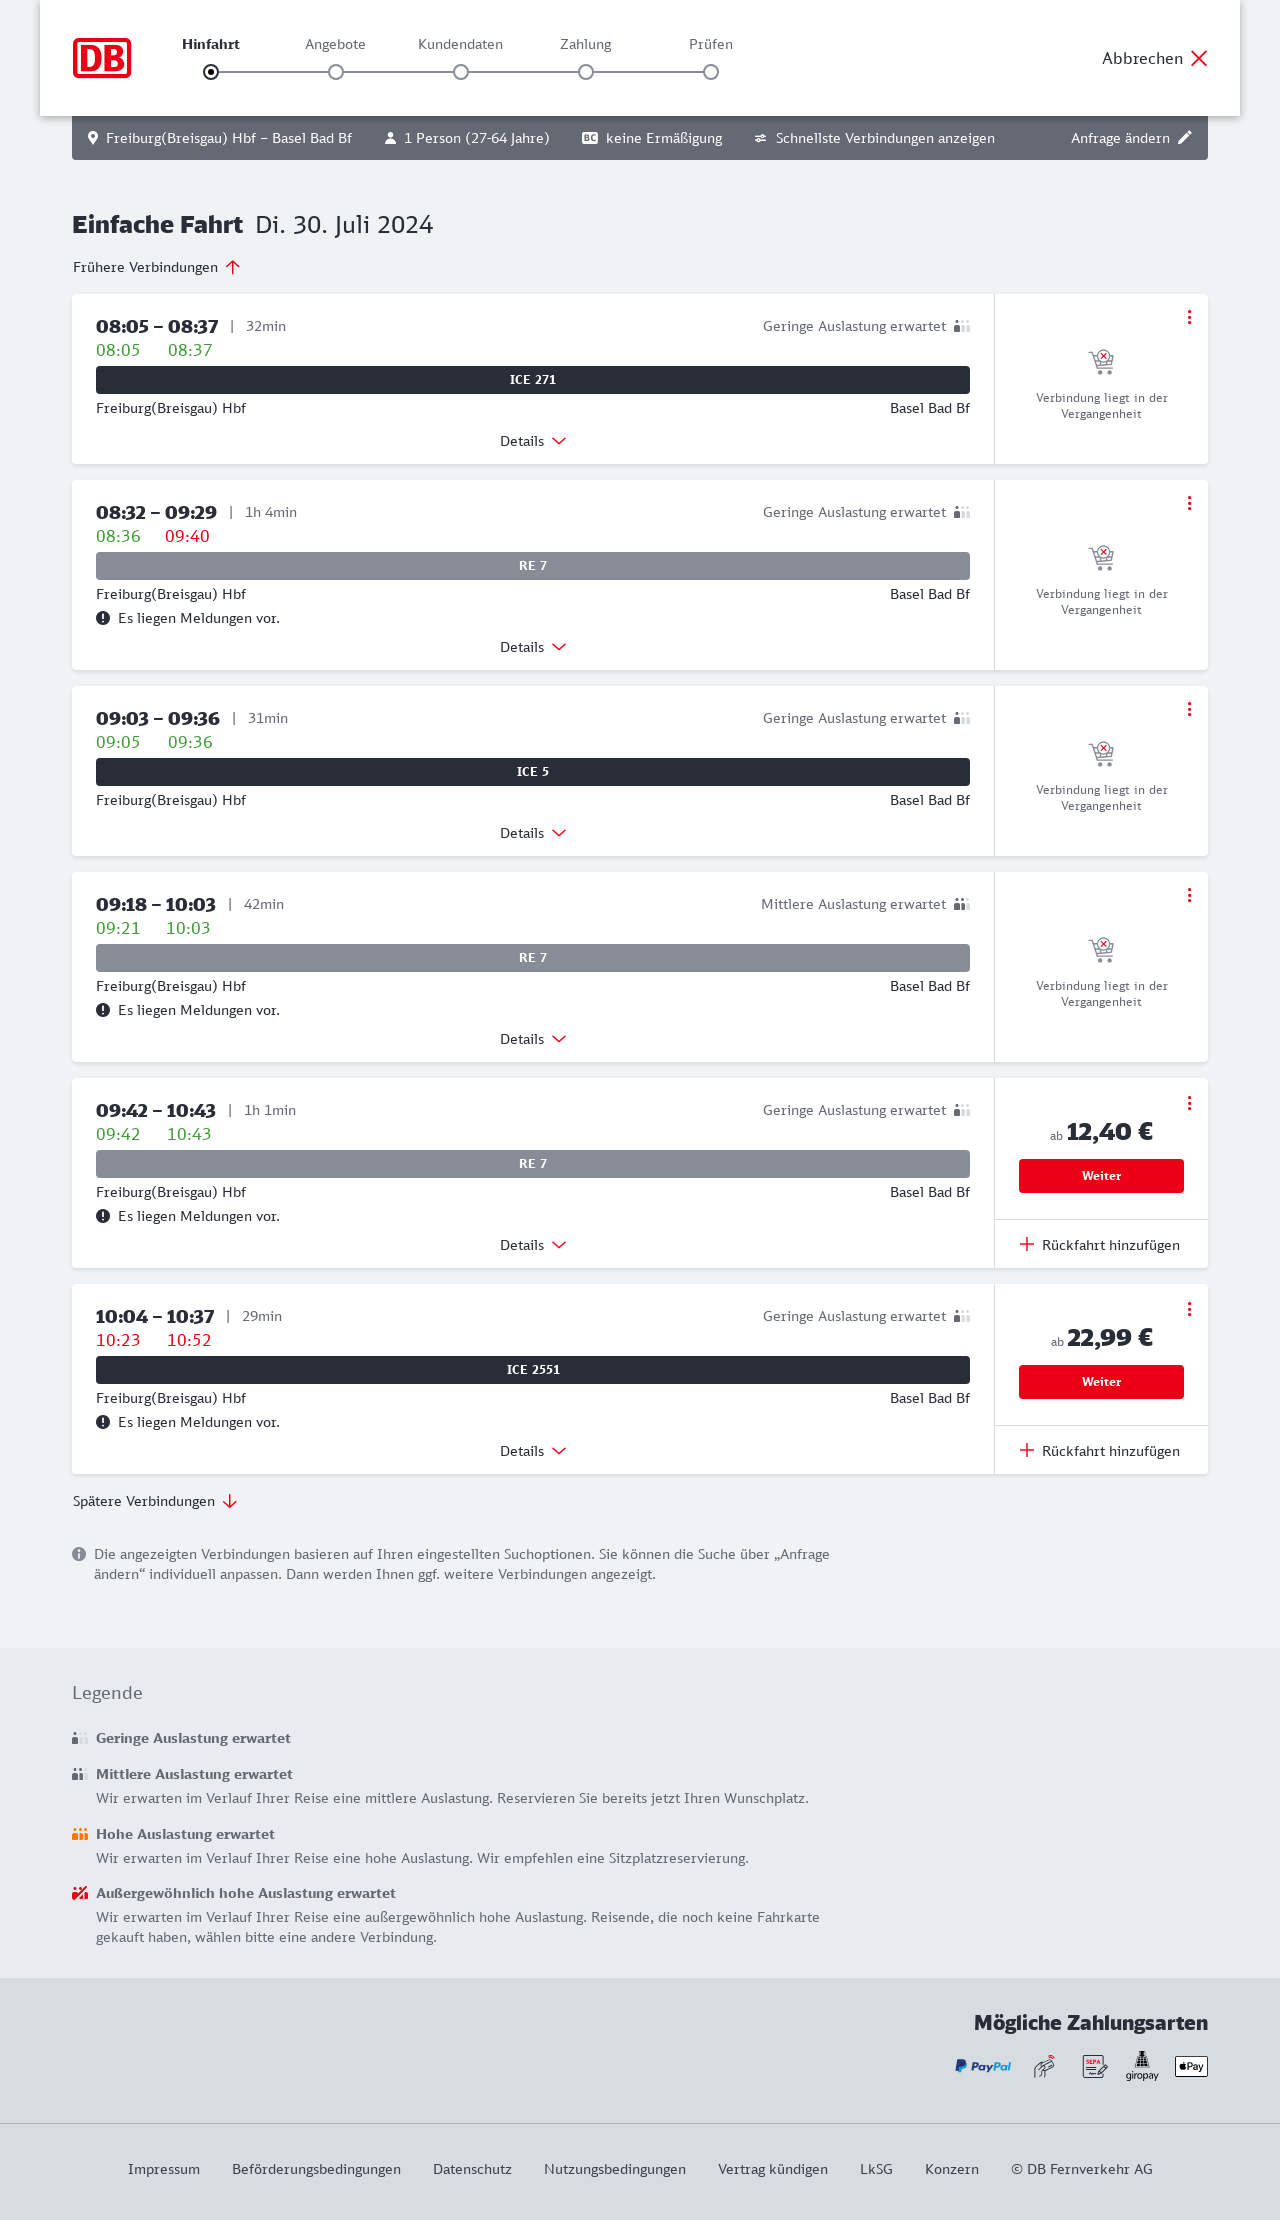Open the Datenschutz footer link
1280x2220 pixels.
[x=472, y=2169]
